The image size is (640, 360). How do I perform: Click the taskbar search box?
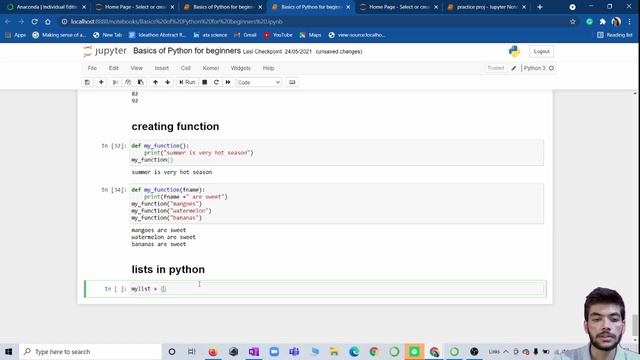click(x=90, y=351)
